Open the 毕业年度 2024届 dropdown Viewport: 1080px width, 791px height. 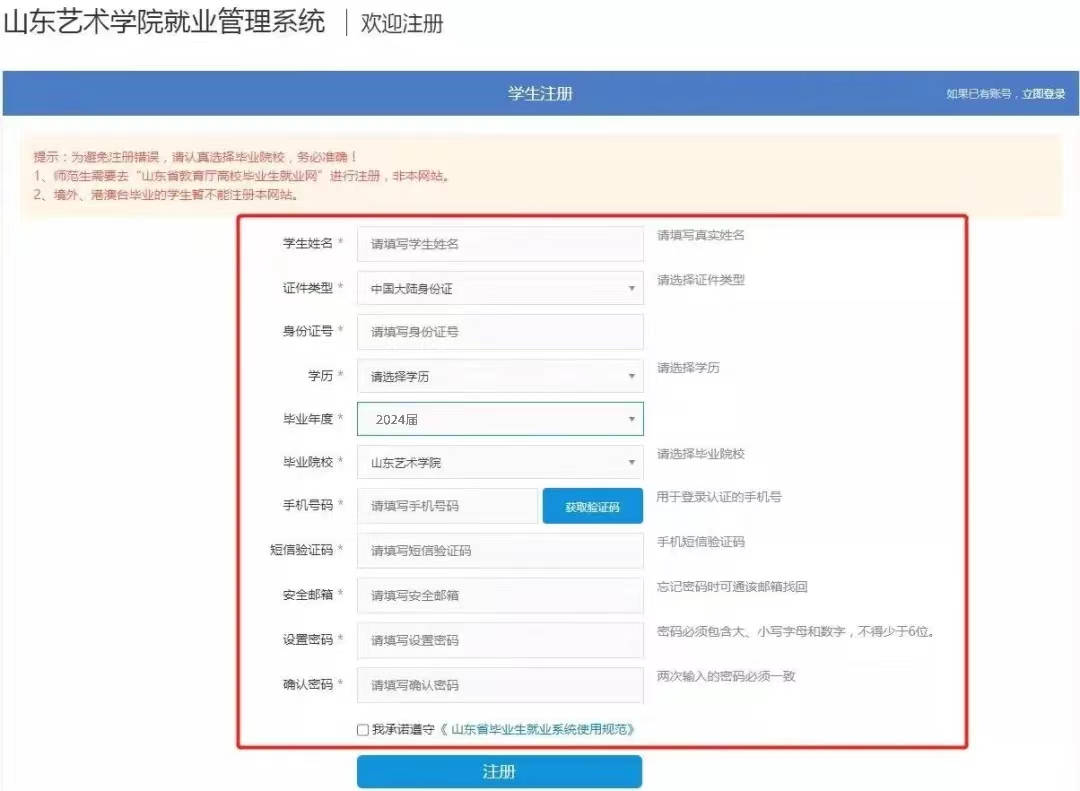point(500,420)
